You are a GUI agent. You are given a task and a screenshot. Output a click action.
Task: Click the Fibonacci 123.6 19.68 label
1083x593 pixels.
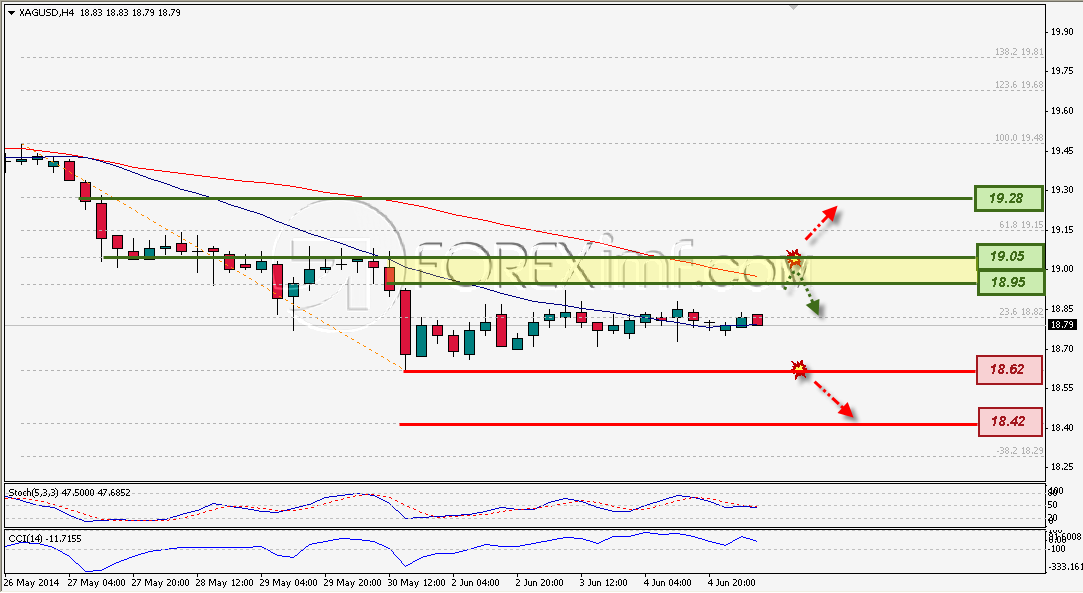tap(1019, 85)
